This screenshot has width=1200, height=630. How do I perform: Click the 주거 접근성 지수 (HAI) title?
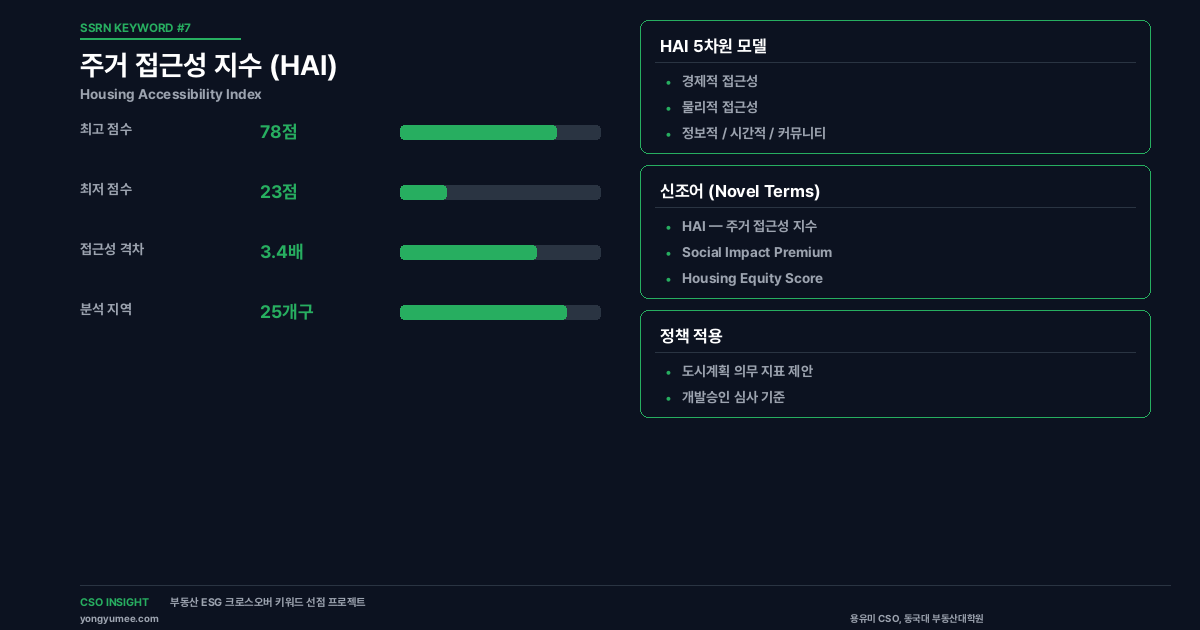(x=208, y=65)
